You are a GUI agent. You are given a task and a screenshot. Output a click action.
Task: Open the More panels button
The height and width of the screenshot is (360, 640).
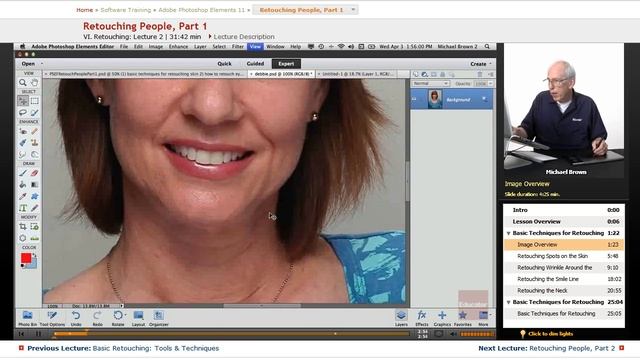483,318
